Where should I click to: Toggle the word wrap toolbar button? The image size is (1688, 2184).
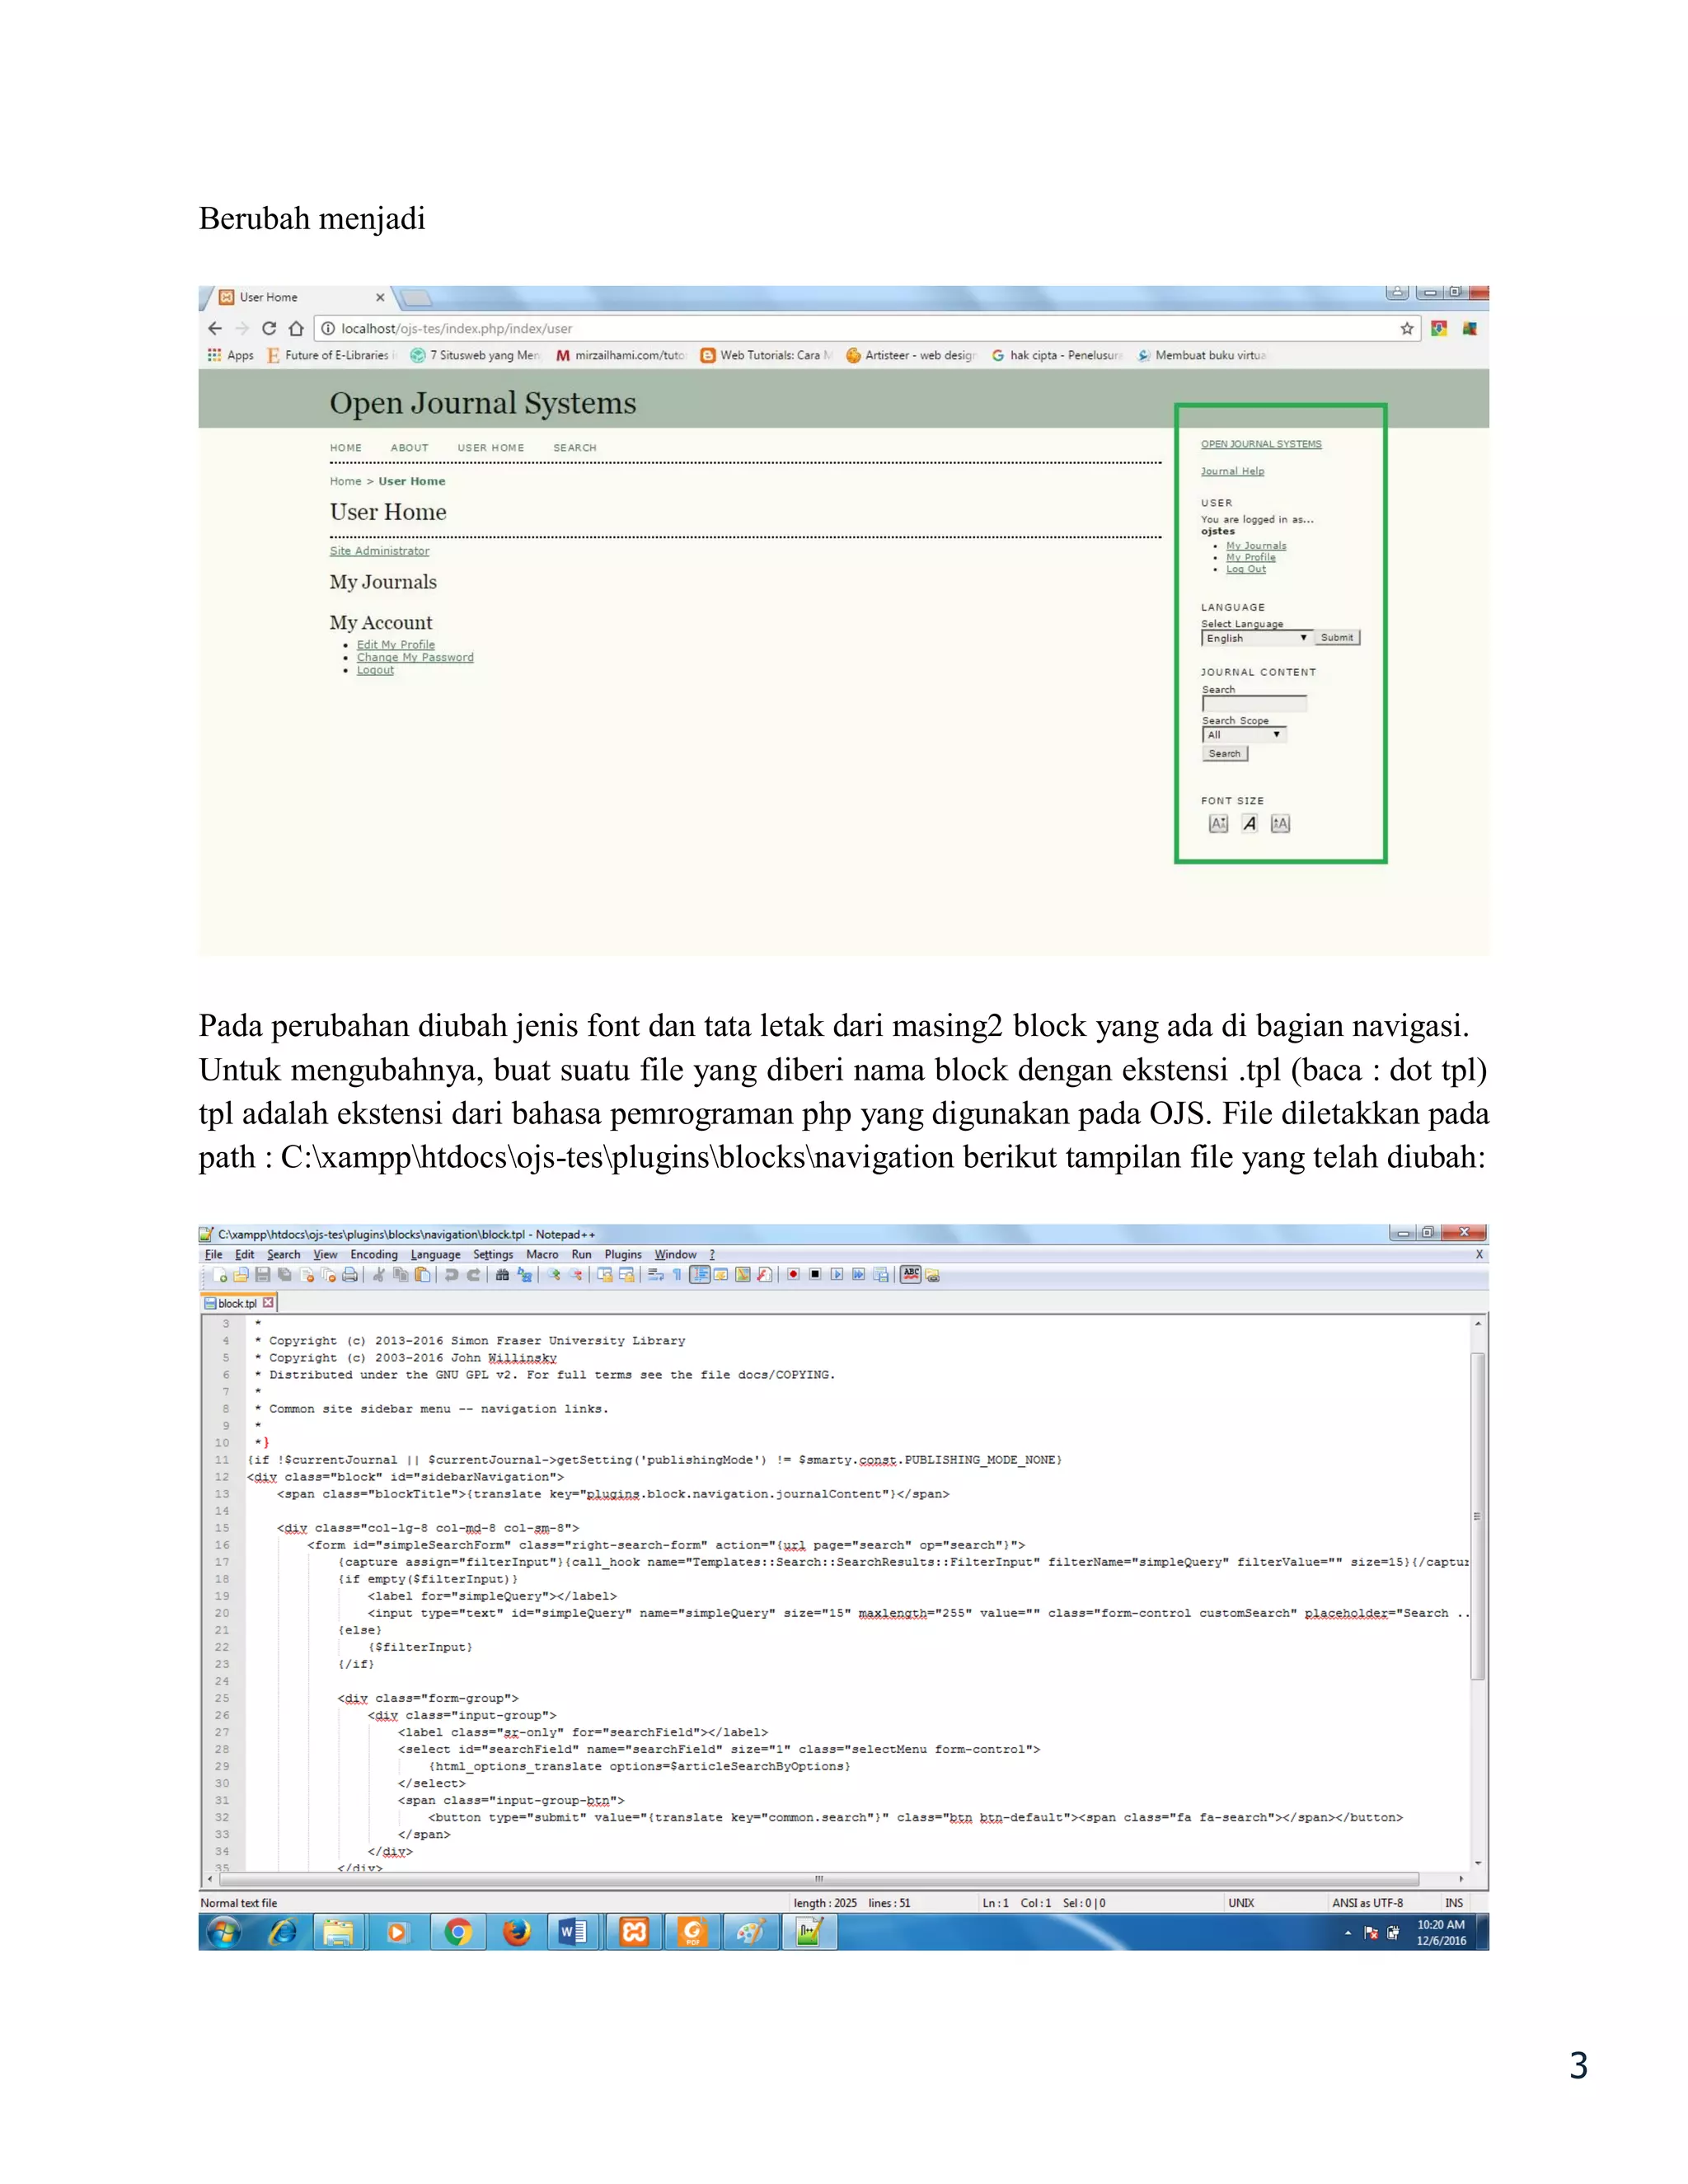pos(655,1275)
